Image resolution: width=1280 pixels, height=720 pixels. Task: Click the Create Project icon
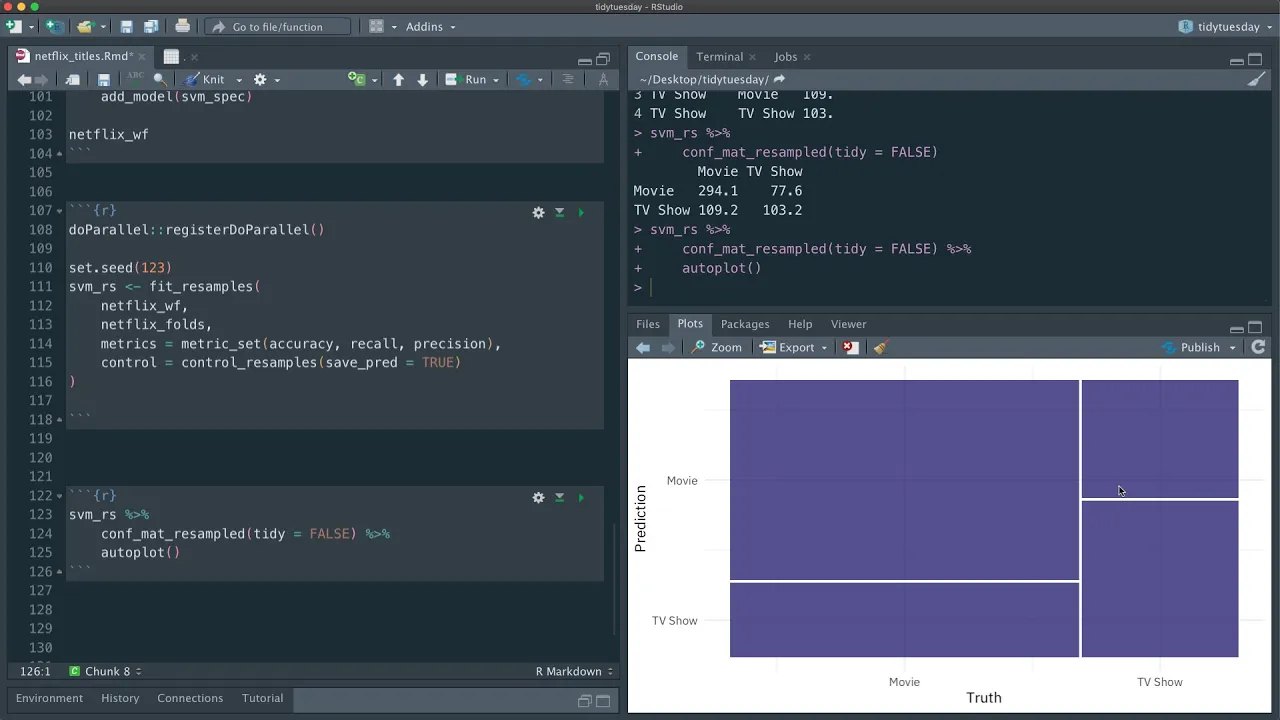[x=54, y=27]
